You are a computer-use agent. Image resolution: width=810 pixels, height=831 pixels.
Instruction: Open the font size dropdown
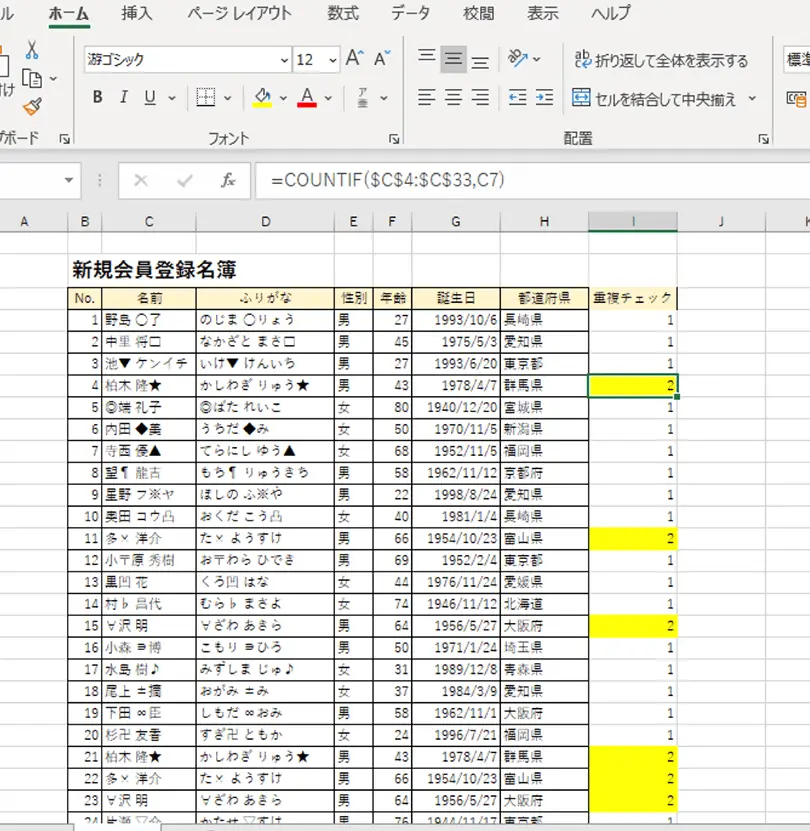331,60
